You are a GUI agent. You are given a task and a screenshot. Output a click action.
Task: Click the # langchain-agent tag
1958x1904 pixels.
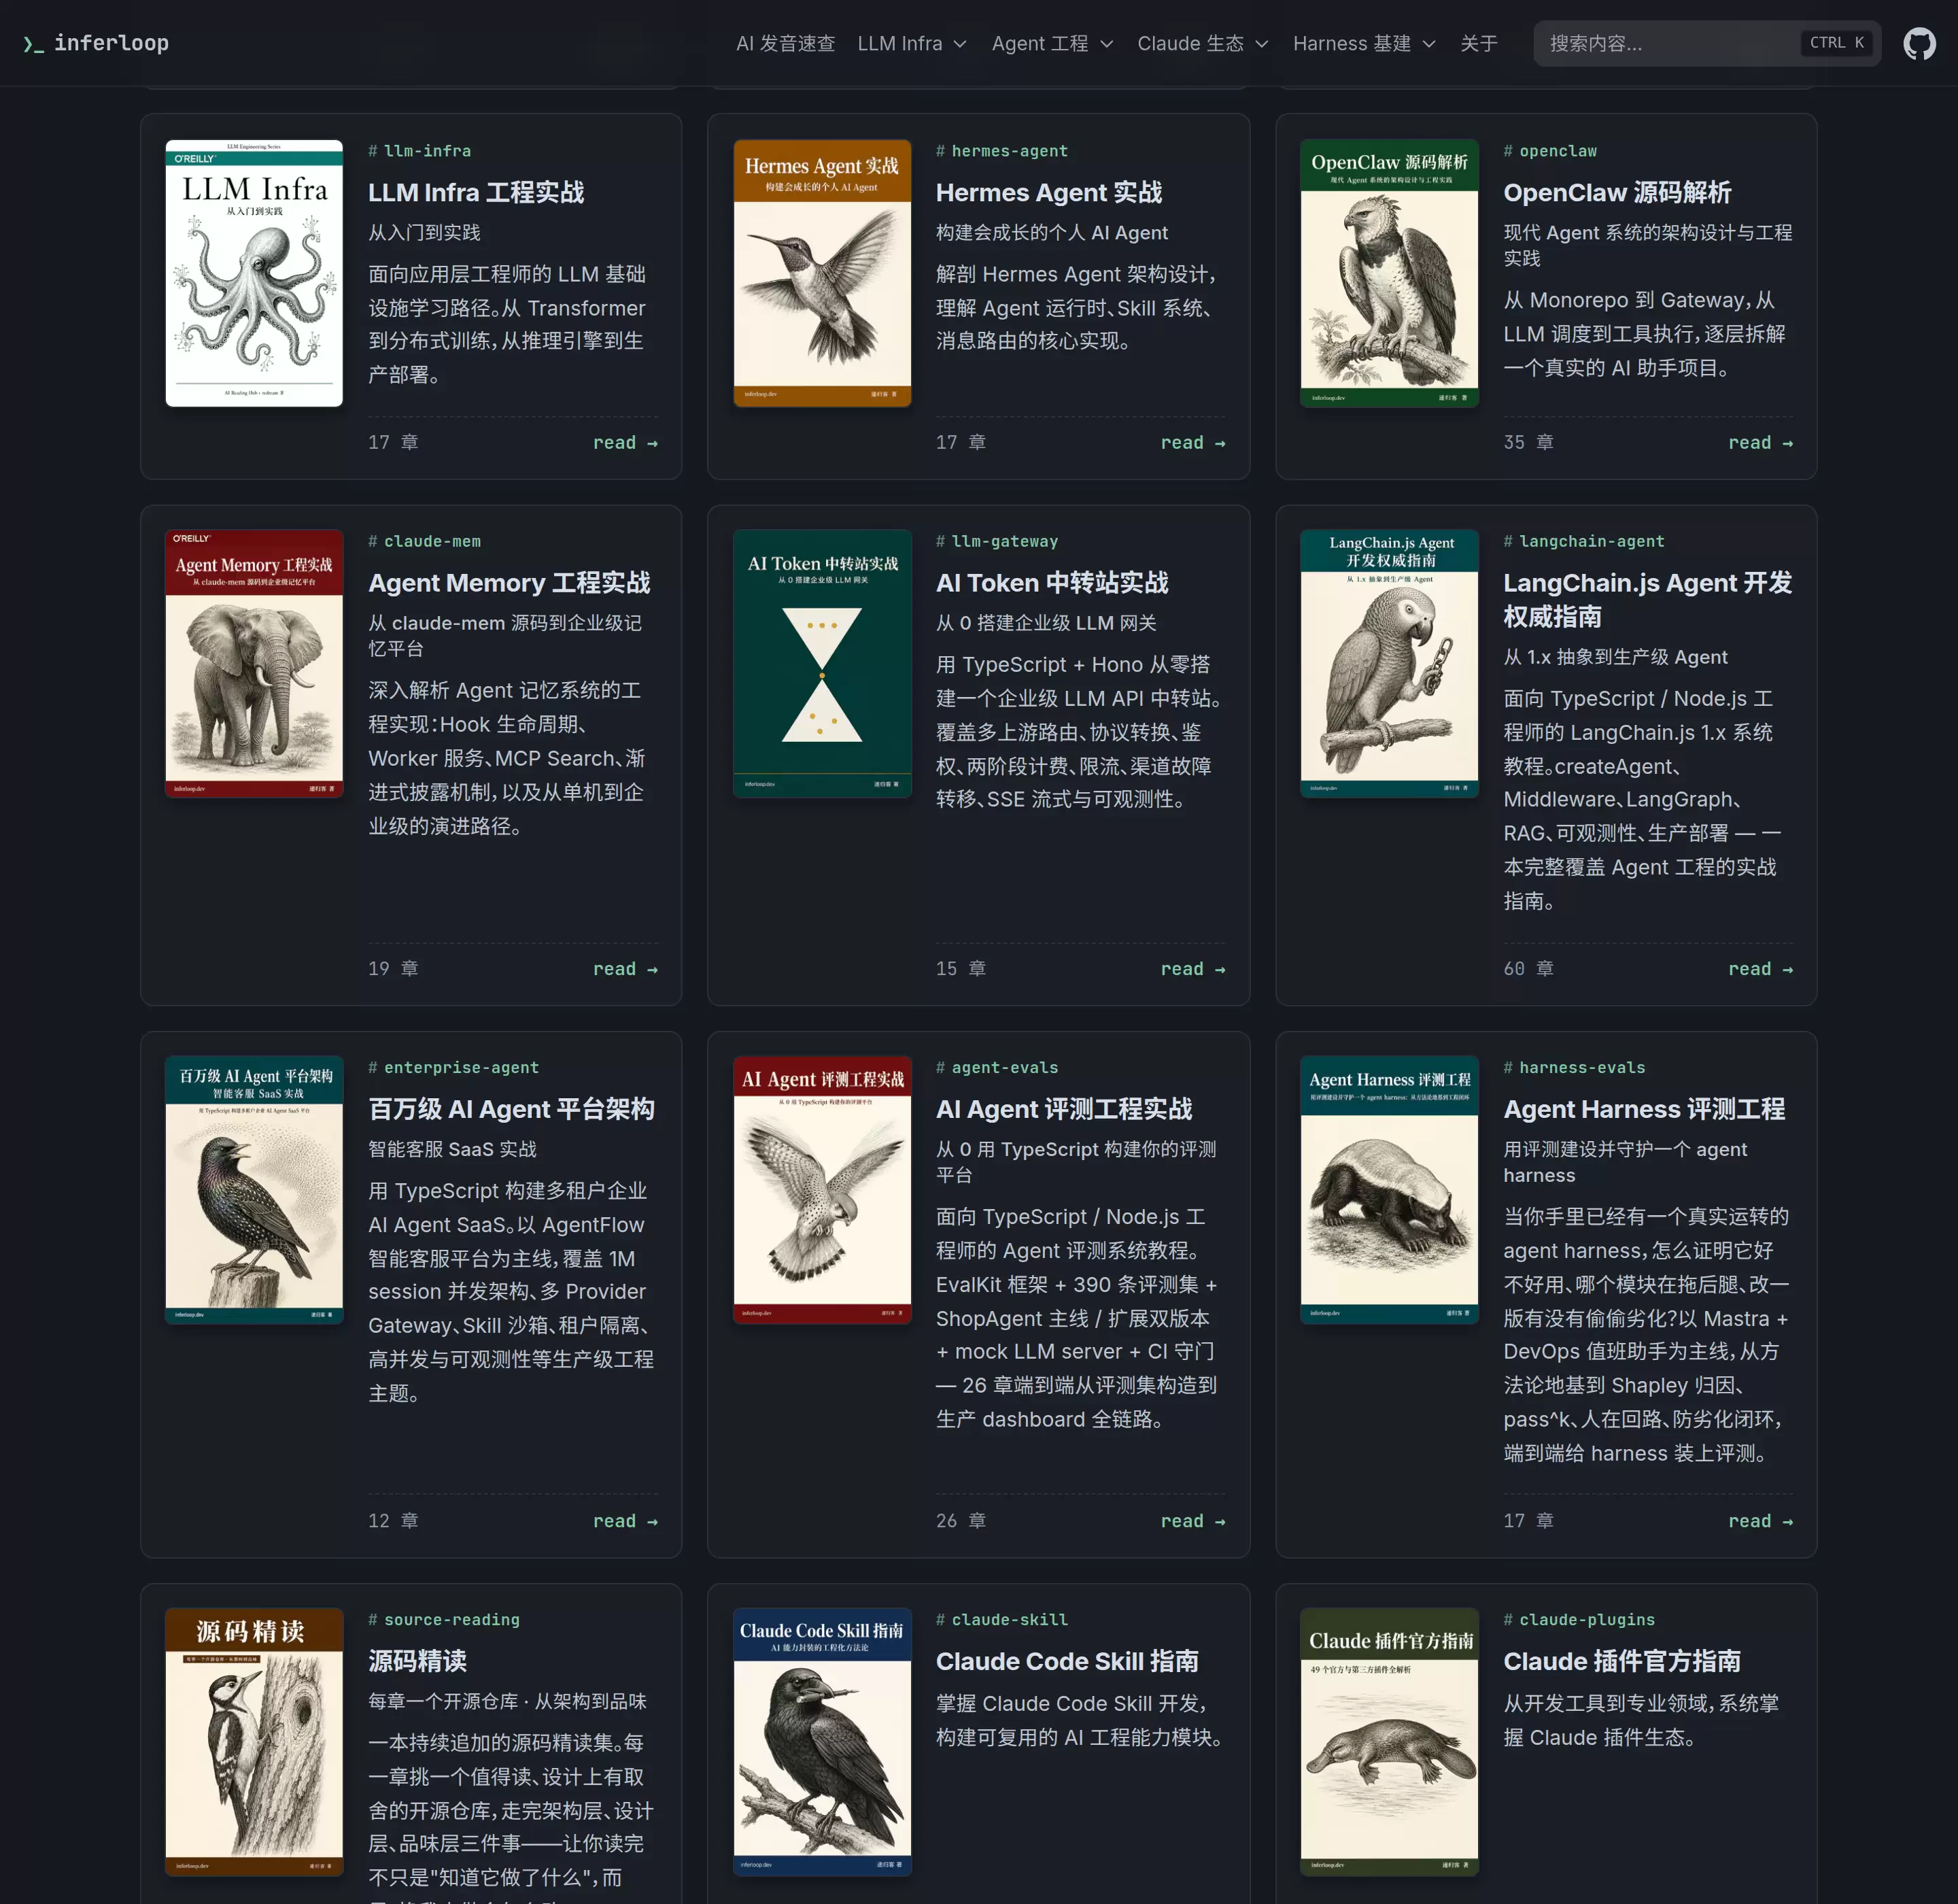click(1584, 541)
